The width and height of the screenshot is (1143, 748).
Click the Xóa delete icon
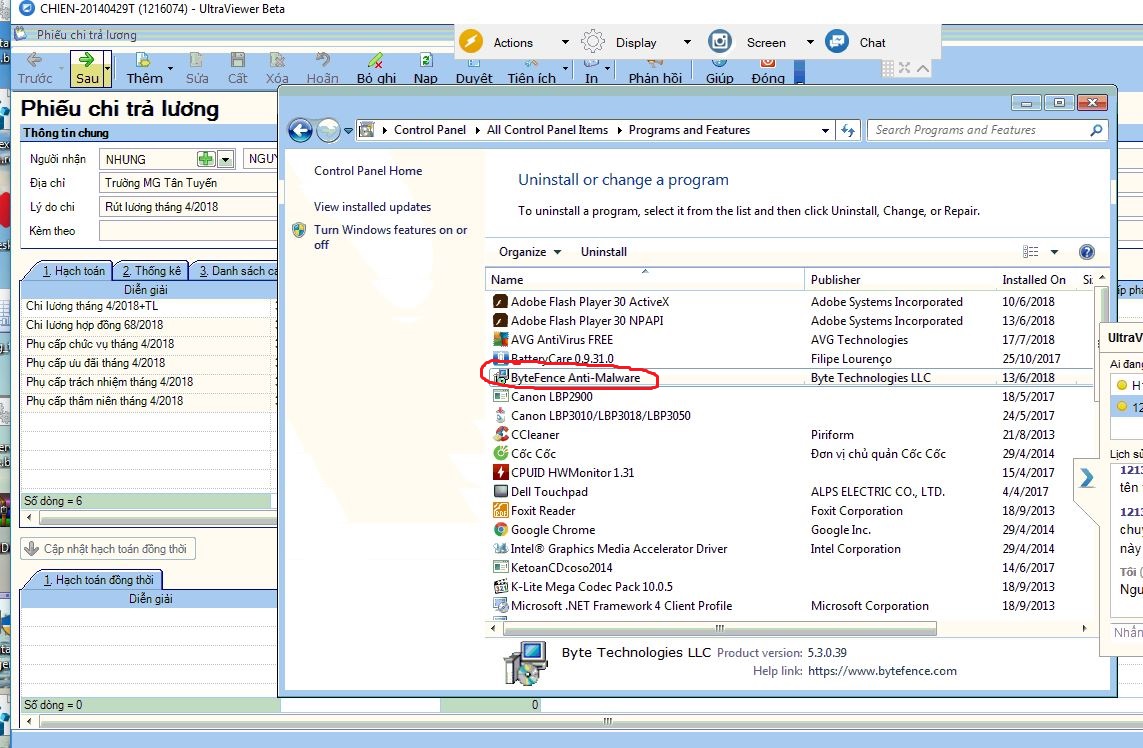[277, 61]
